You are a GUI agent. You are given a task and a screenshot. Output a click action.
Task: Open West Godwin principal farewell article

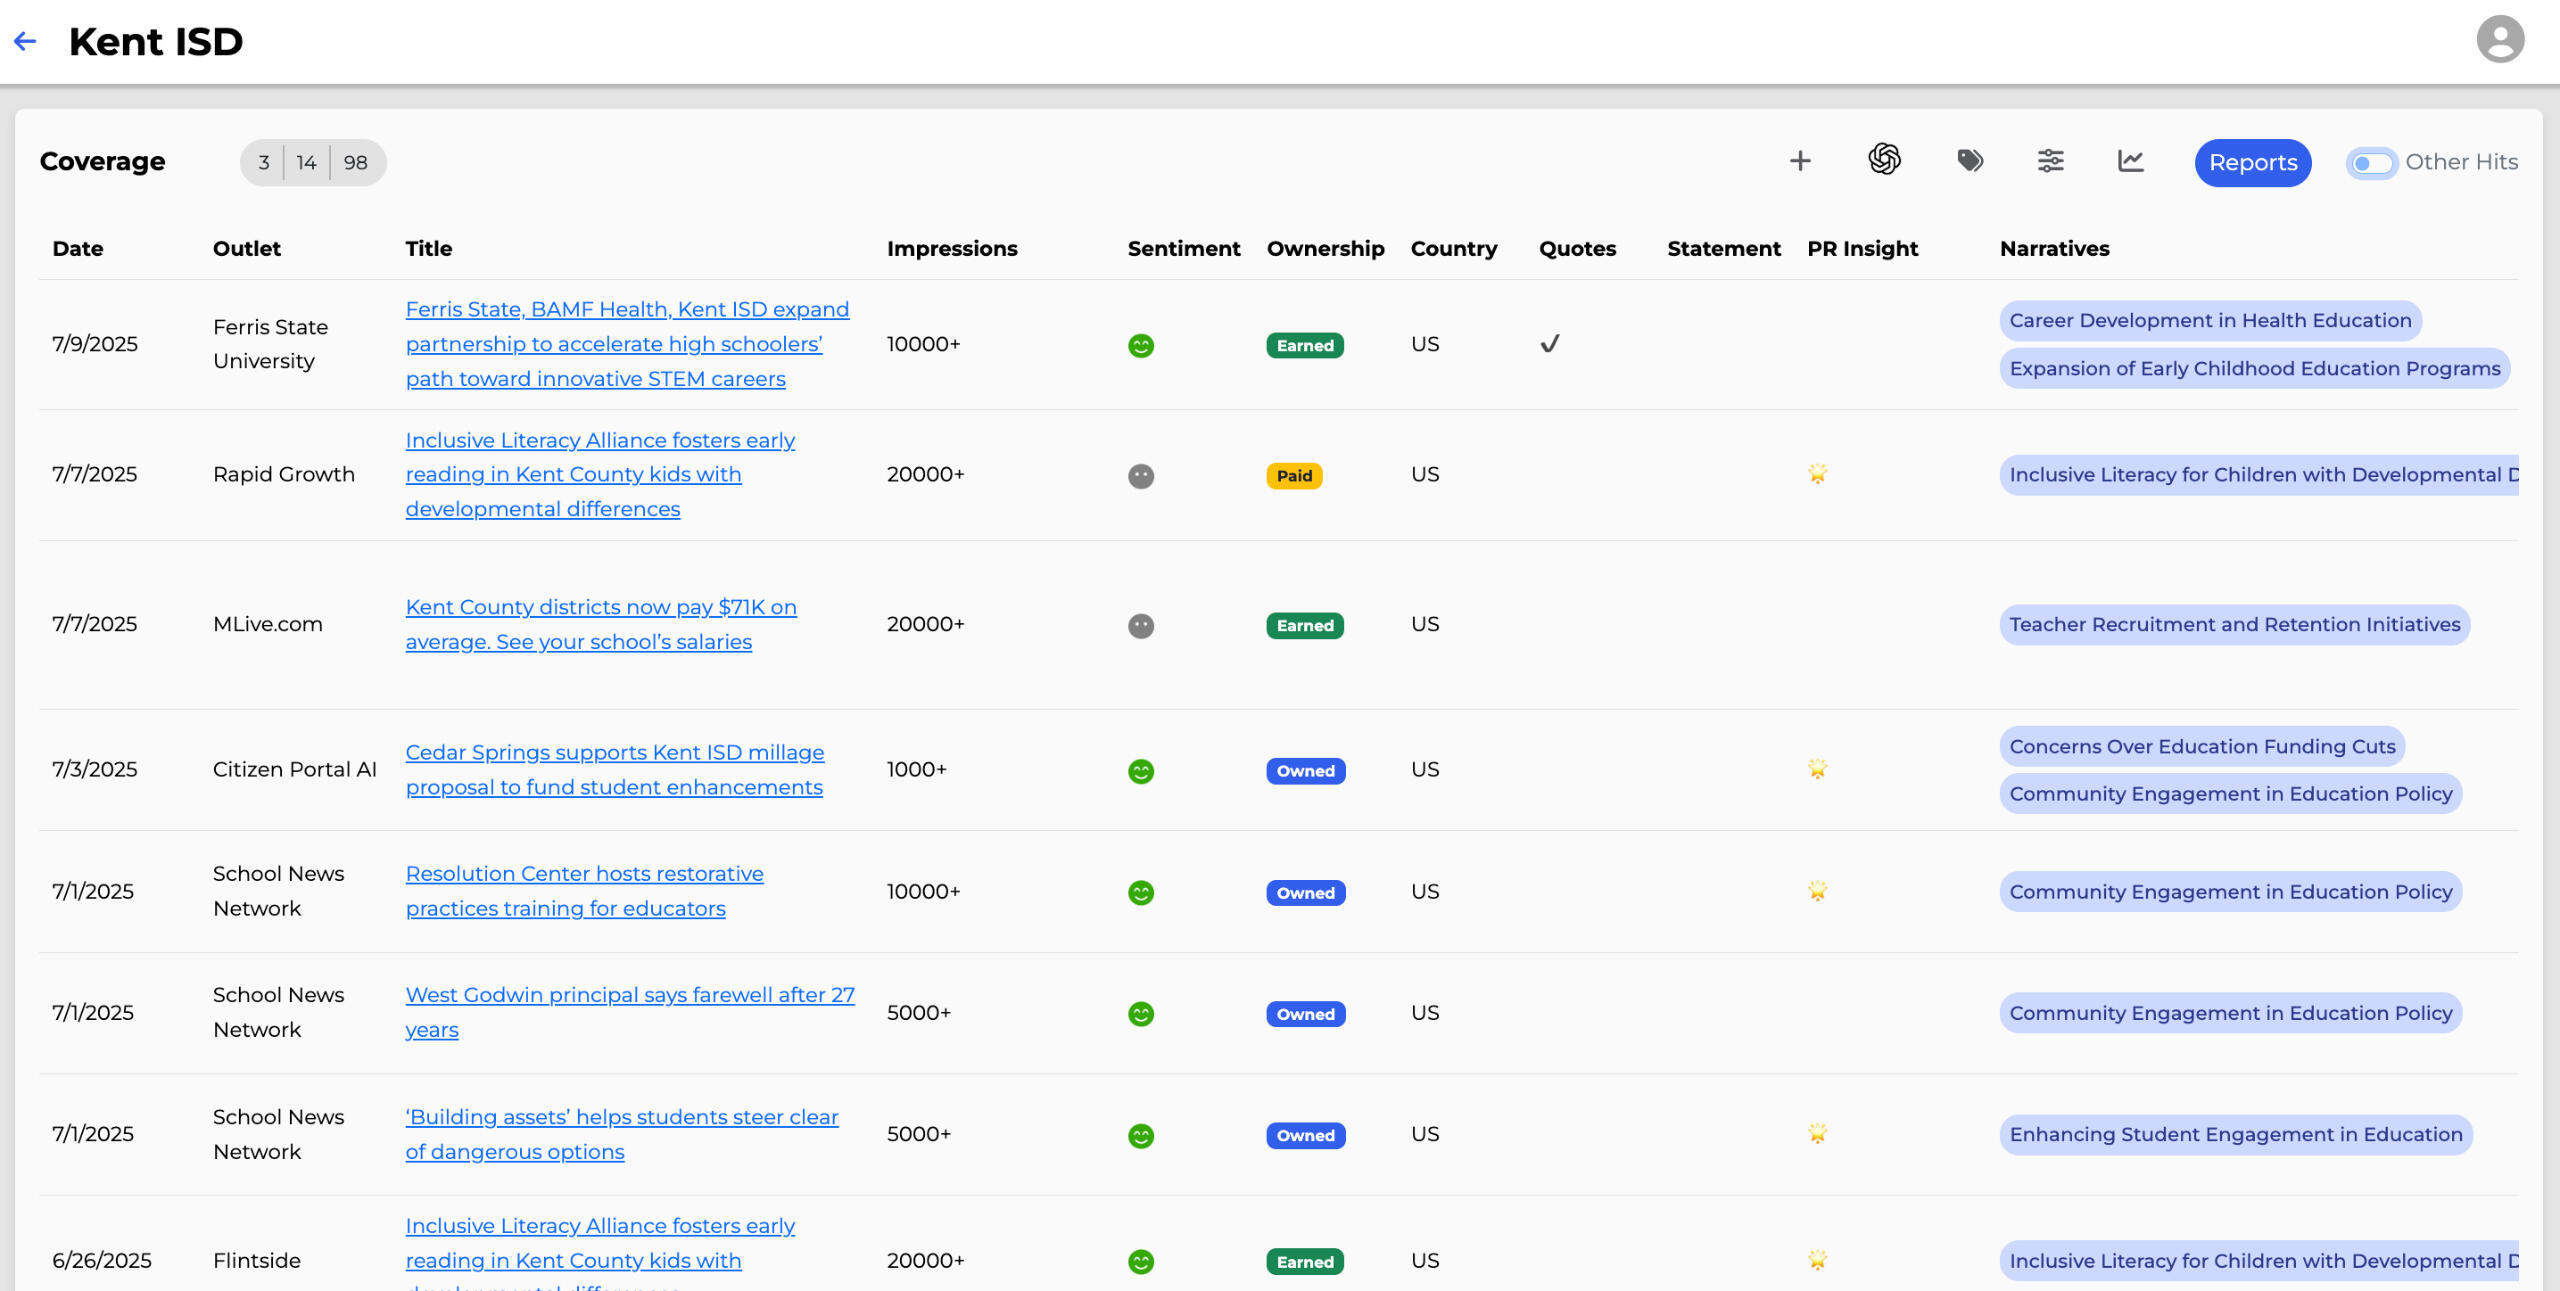tap(630, 1012)
